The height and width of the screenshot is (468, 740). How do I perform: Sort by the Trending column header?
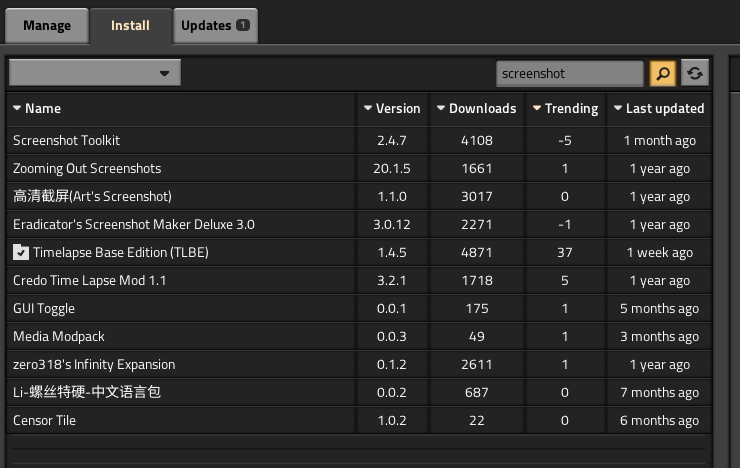pyautogui.click(x=565, y=109)
